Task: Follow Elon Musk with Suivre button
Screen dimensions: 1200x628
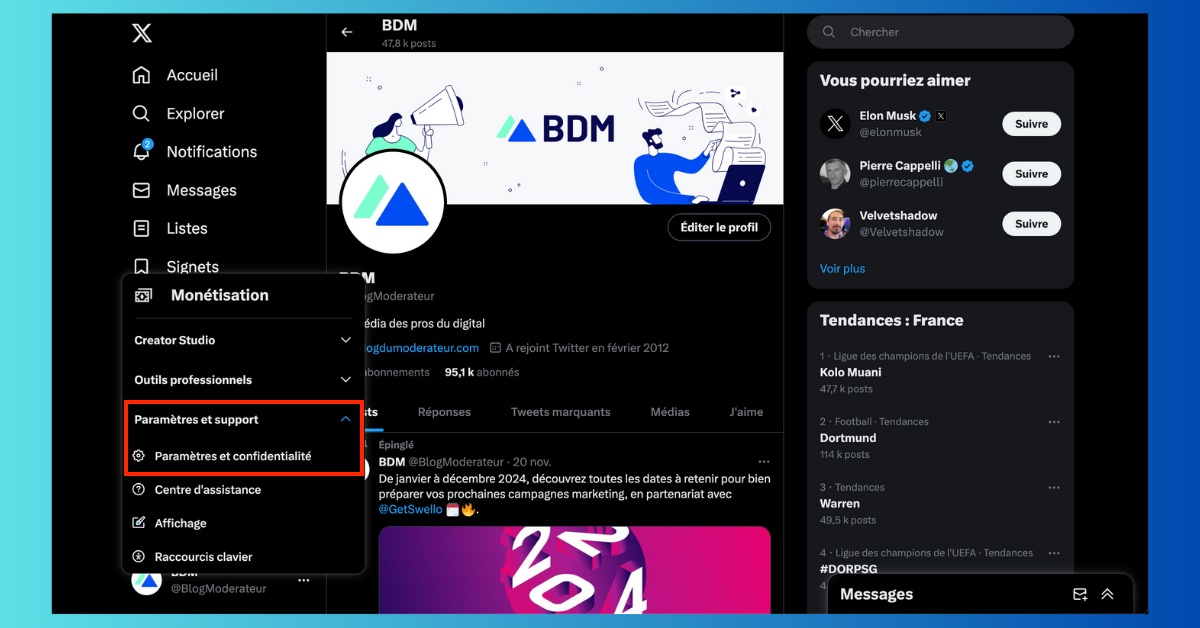Action: point(1031,124)
